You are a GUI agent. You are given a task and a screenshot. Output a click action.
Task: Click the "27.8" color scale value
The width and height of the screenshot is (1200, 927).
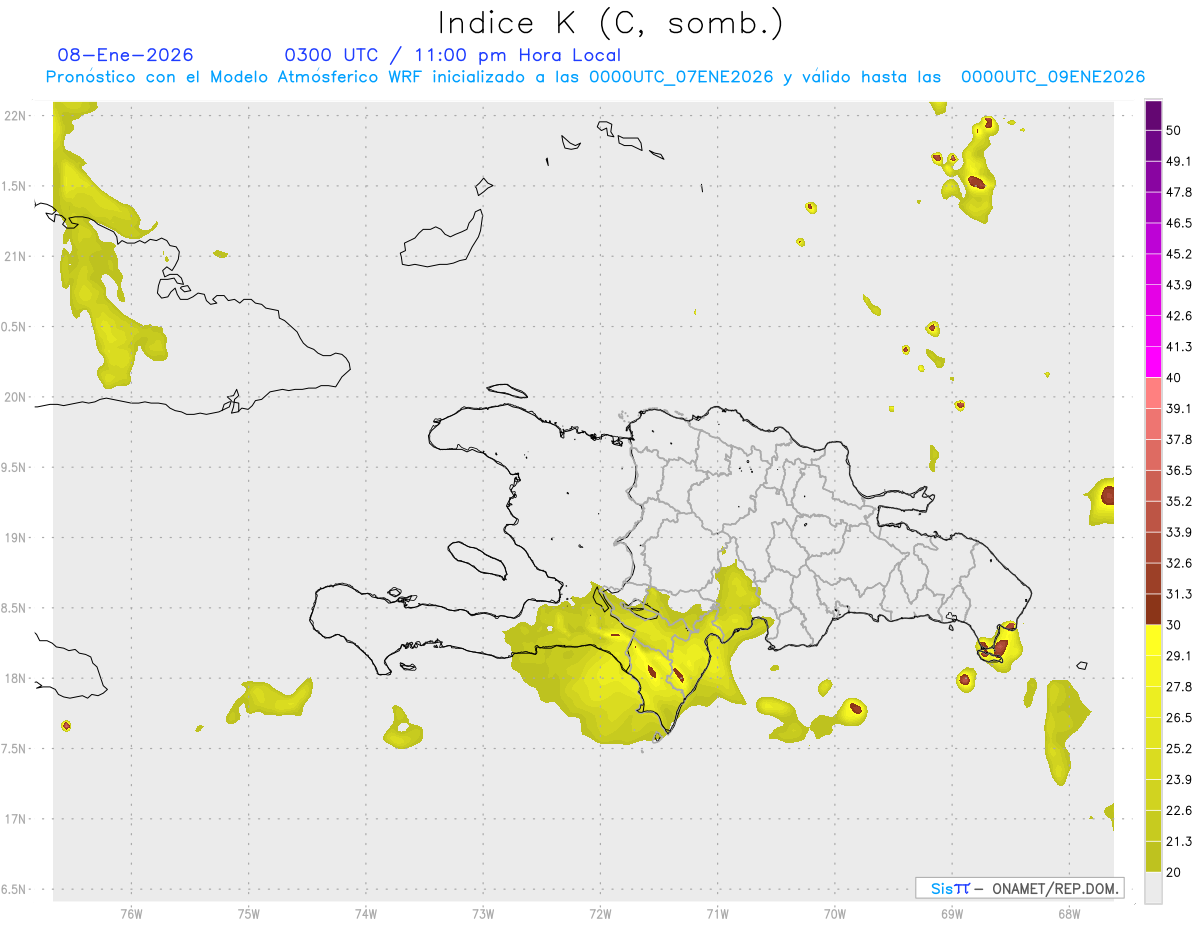coord(1179,687)
